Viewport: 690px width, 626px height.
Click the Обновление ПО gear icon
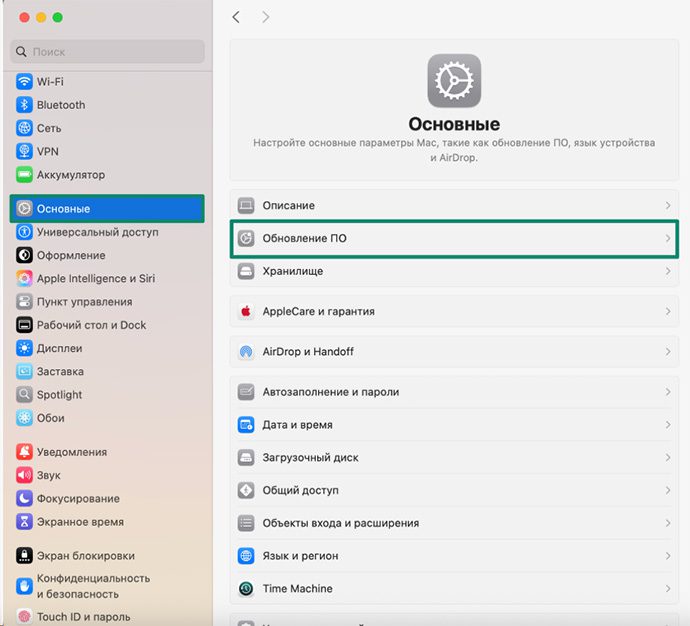pyautogui.click(x=246, y=238)
